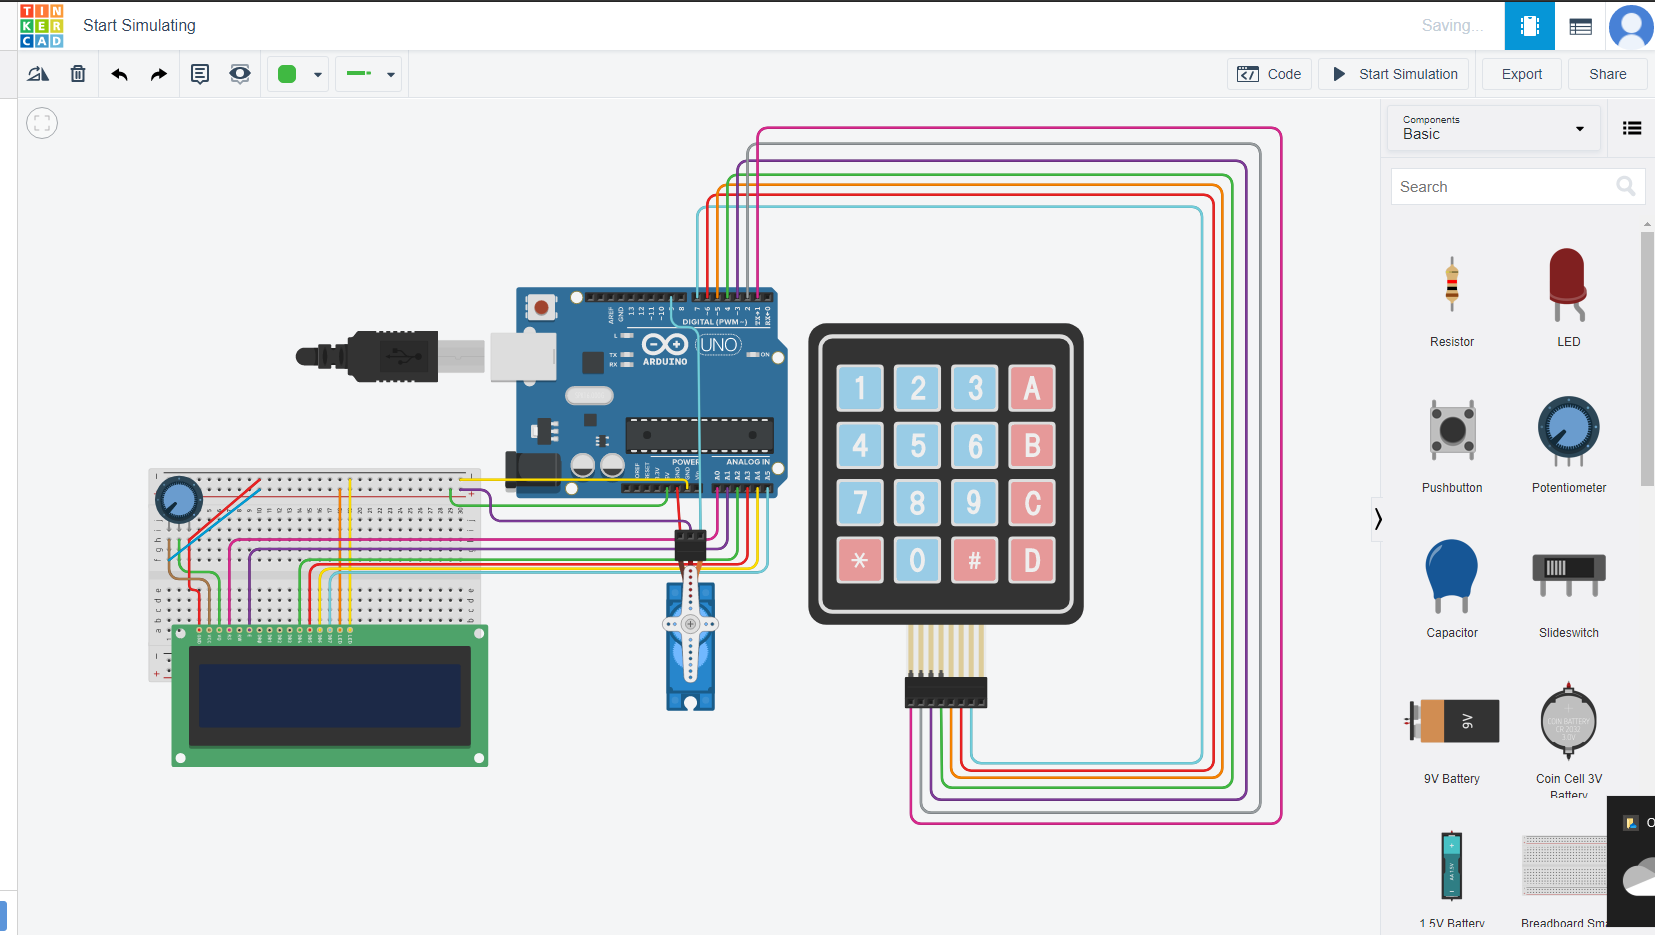Screen dimensions: 1655x935
Task: Switch to component list view
Action: pos(1580,26)
